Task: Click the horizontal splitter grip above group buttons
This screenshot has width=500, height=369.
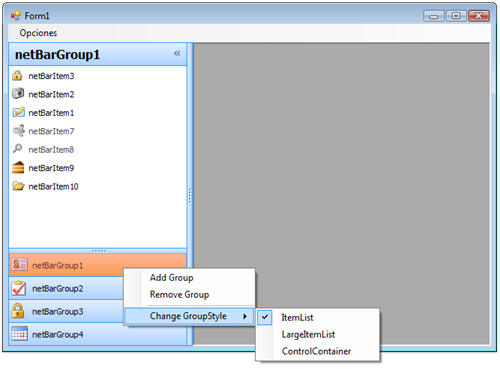Action: pos(99,251)
